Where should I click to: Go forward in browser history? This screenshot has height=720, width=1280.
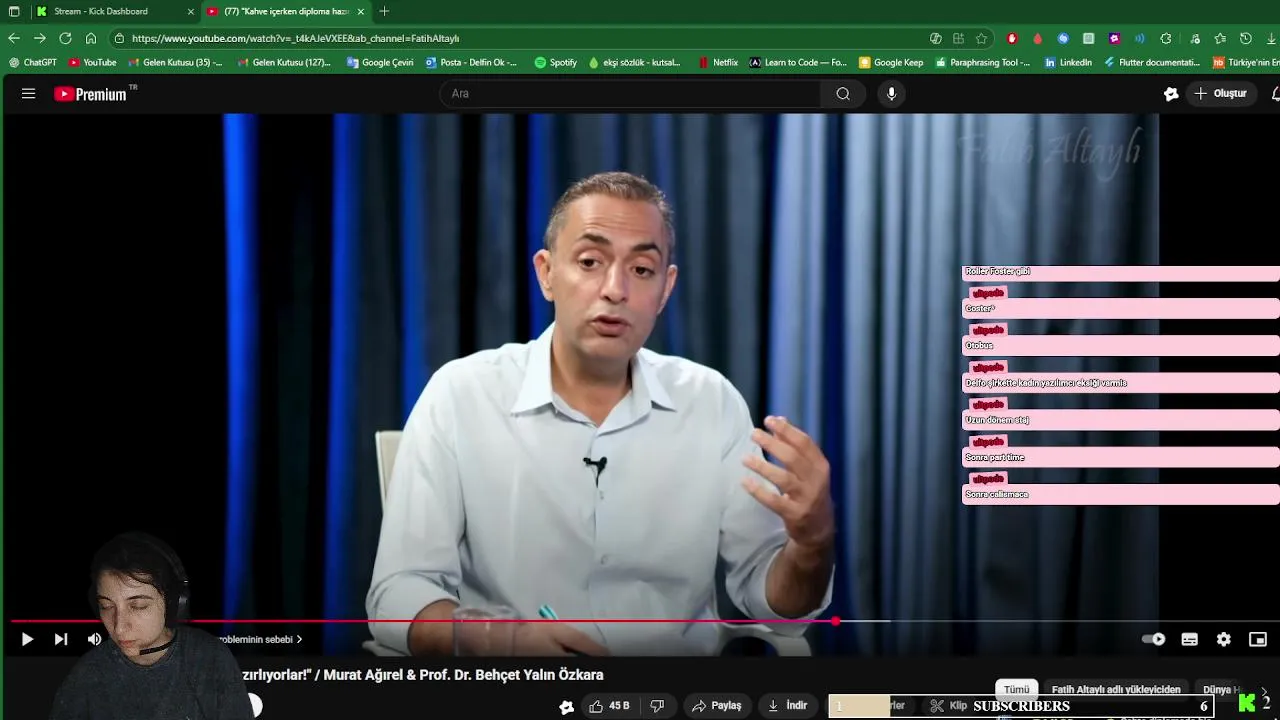click(39, 38)
